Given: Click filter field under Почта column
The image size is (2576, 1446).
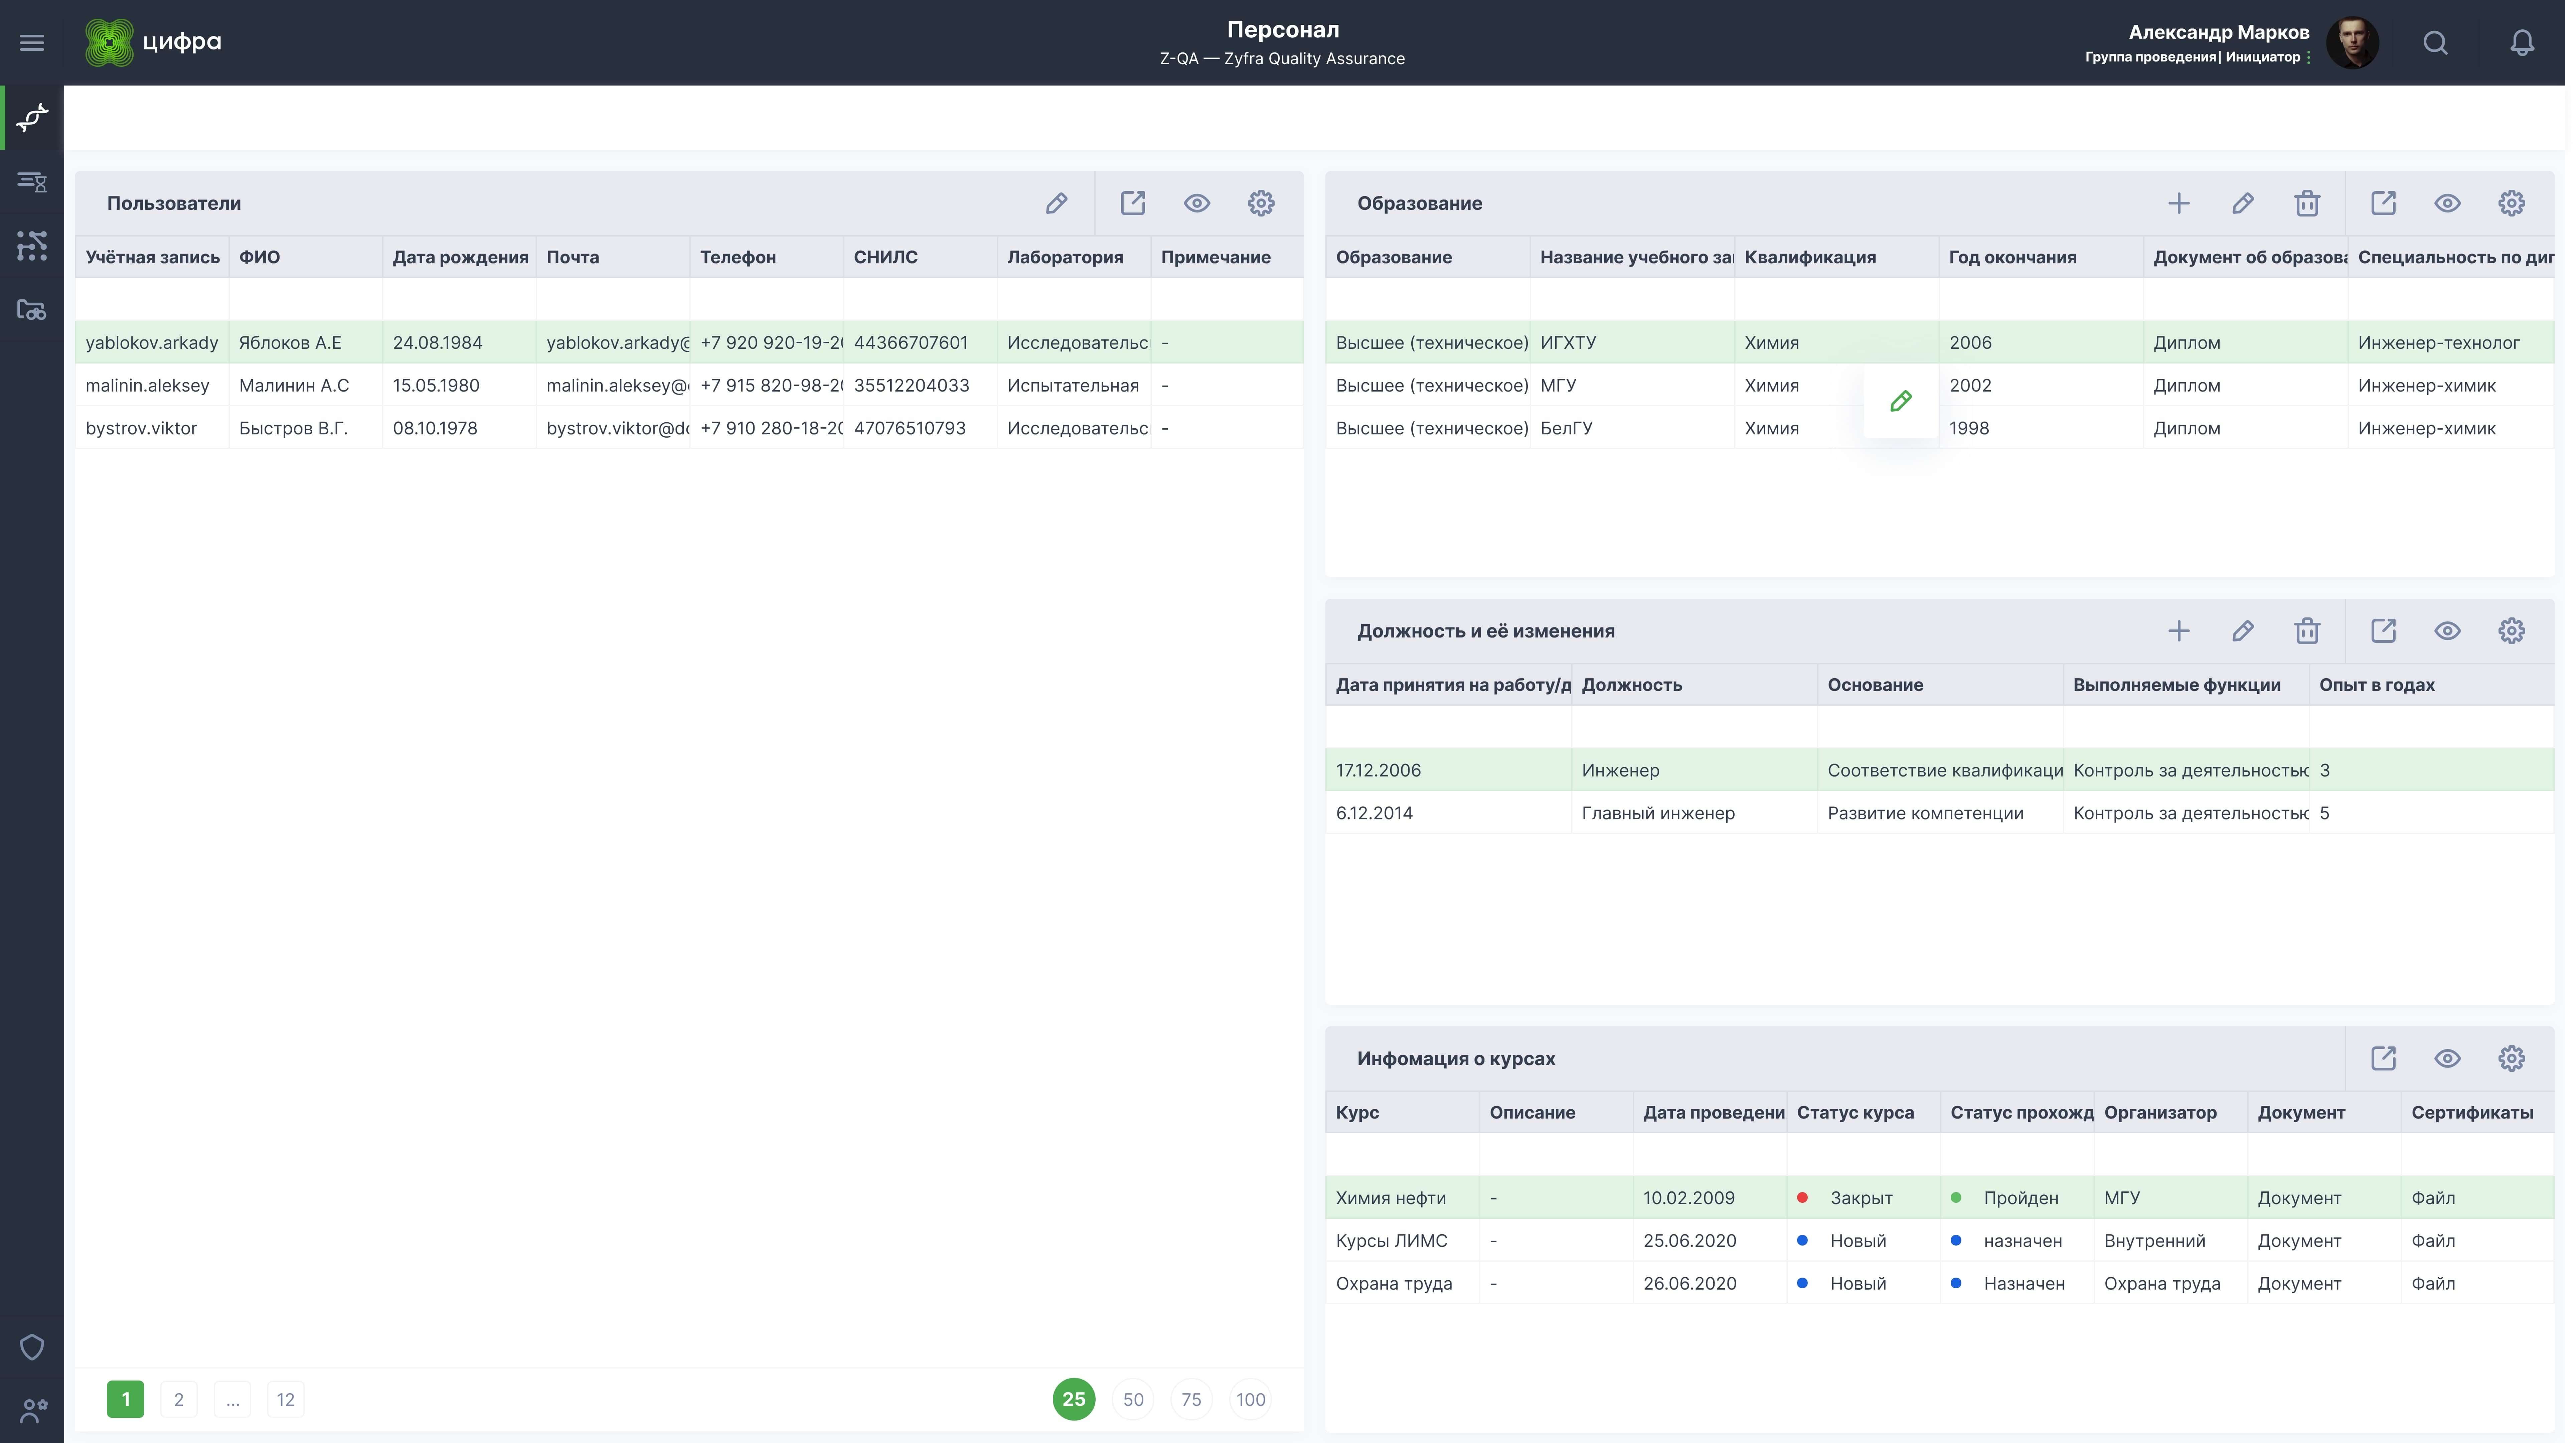Looking at the screenshot, I should coord(613,299).
